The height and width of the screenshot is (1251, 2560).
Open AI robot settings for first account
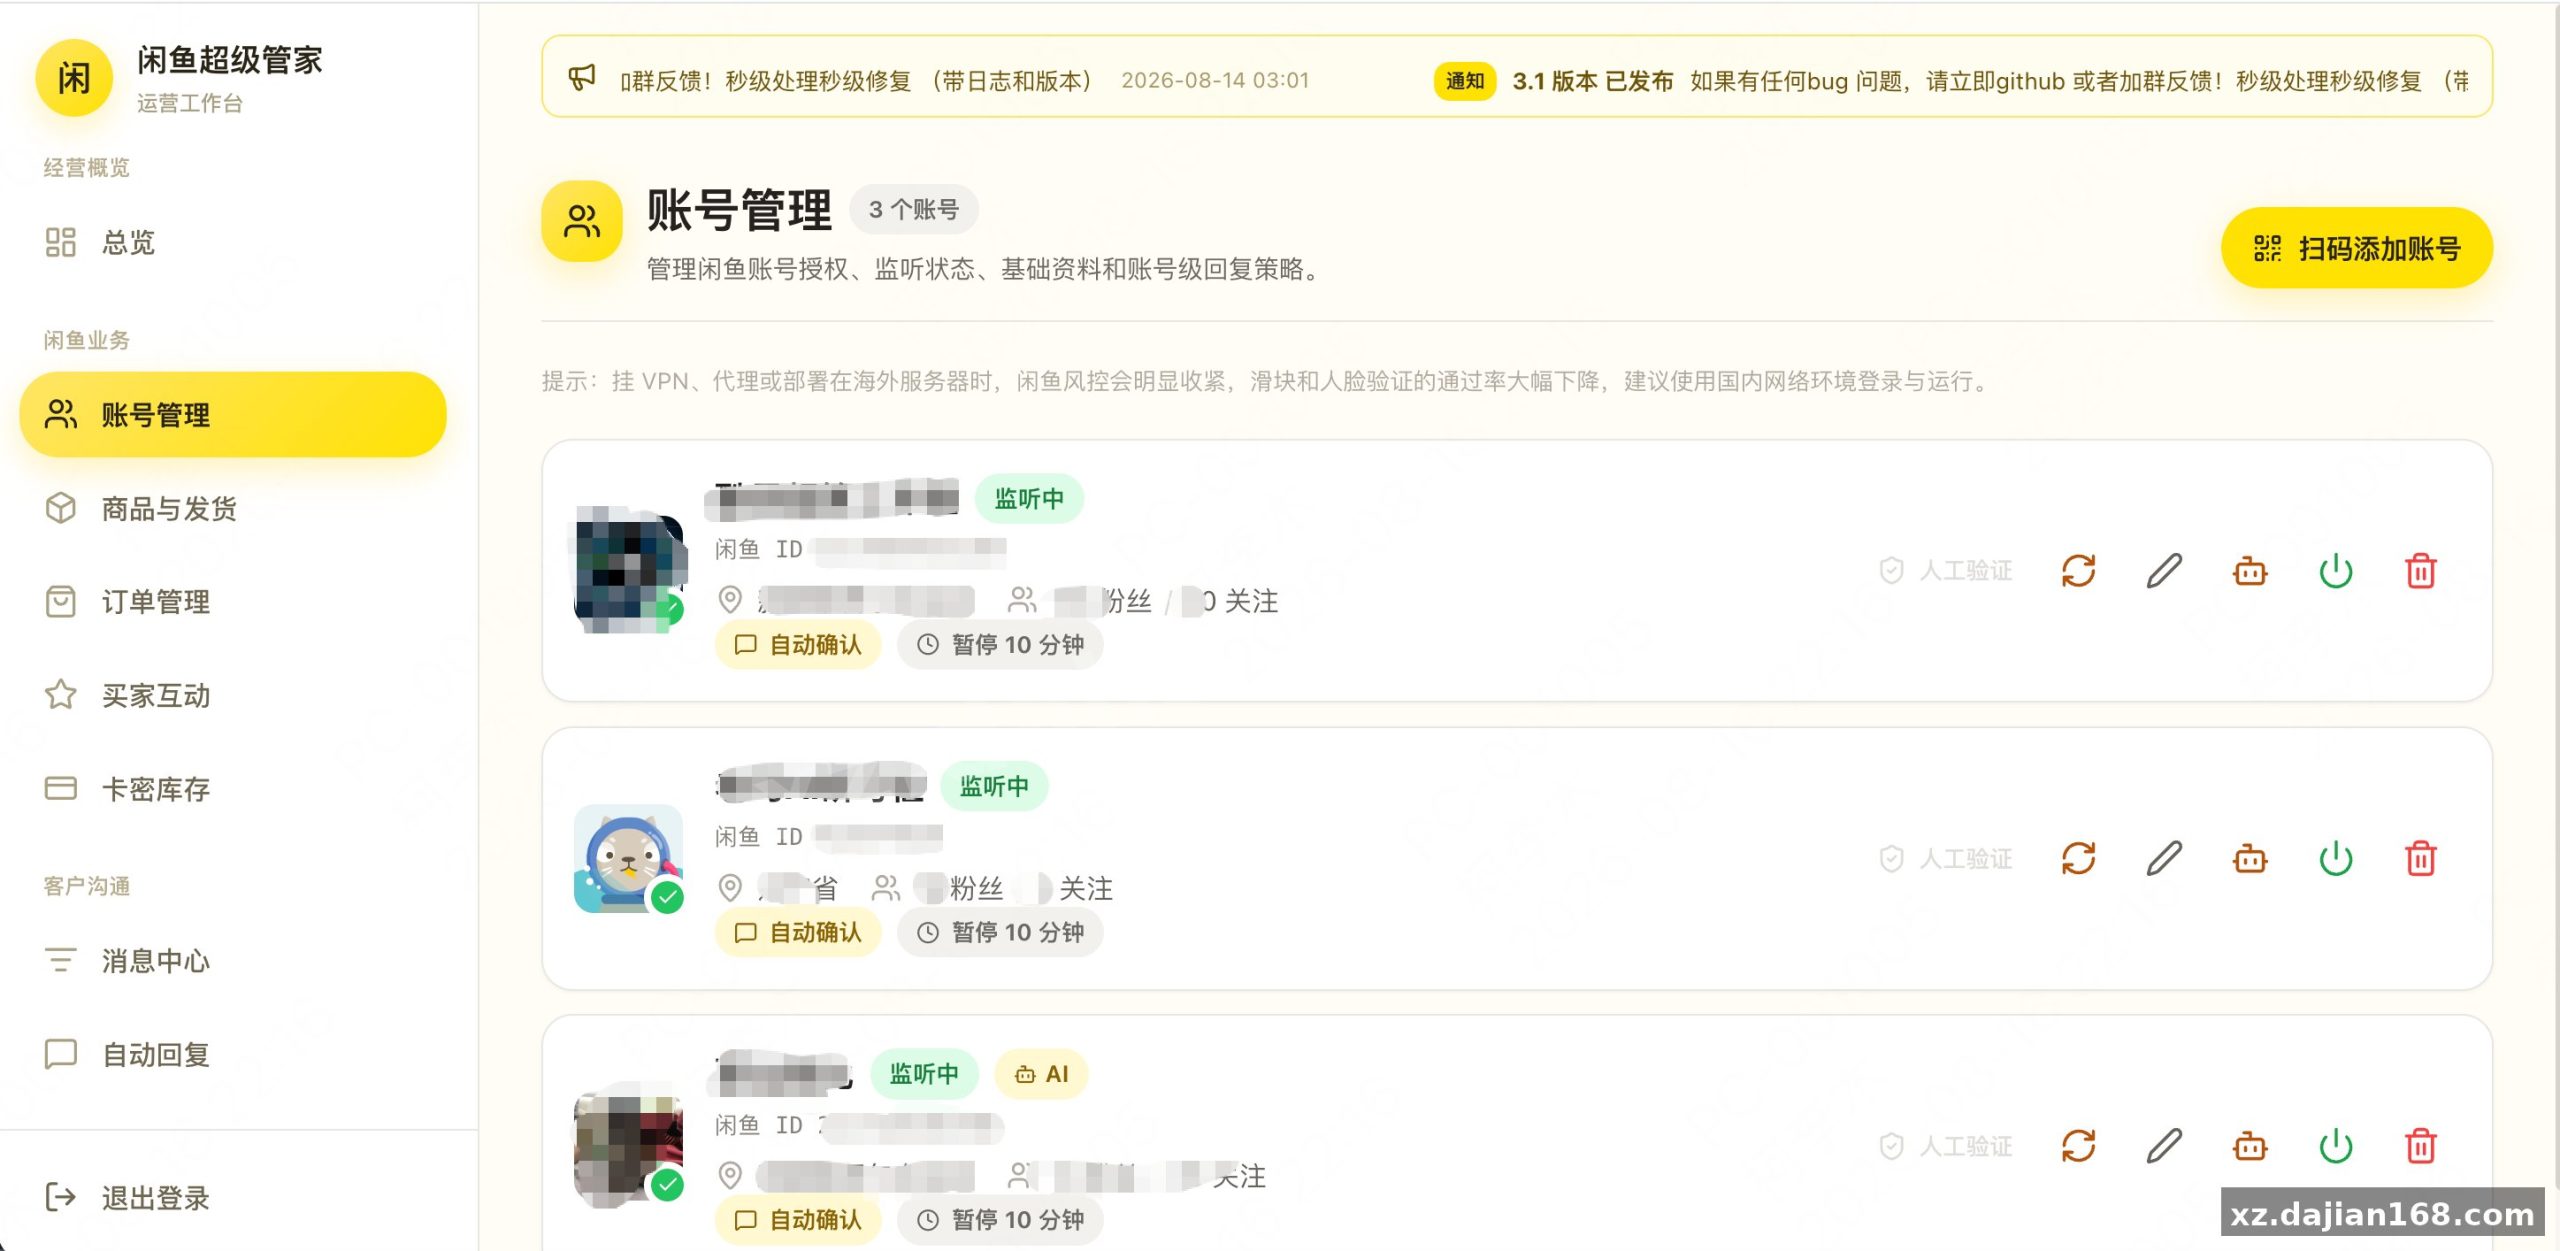point(2250,571)
